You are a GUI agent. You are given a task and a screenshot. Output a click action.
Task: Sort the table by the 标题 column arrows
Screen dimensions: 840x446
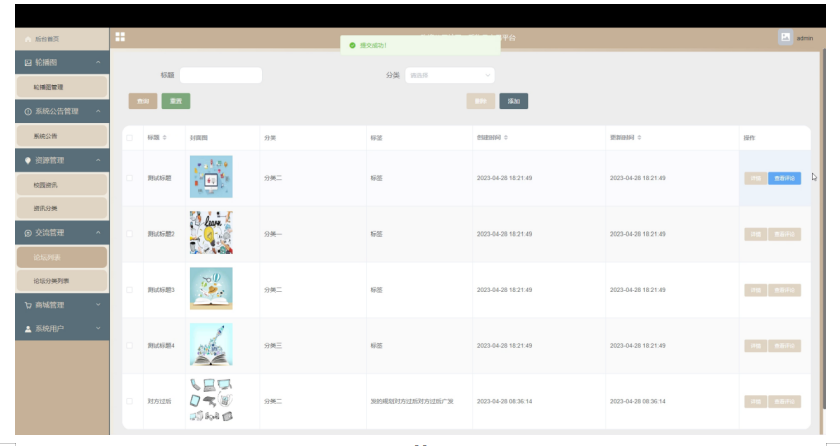point(164,138)
